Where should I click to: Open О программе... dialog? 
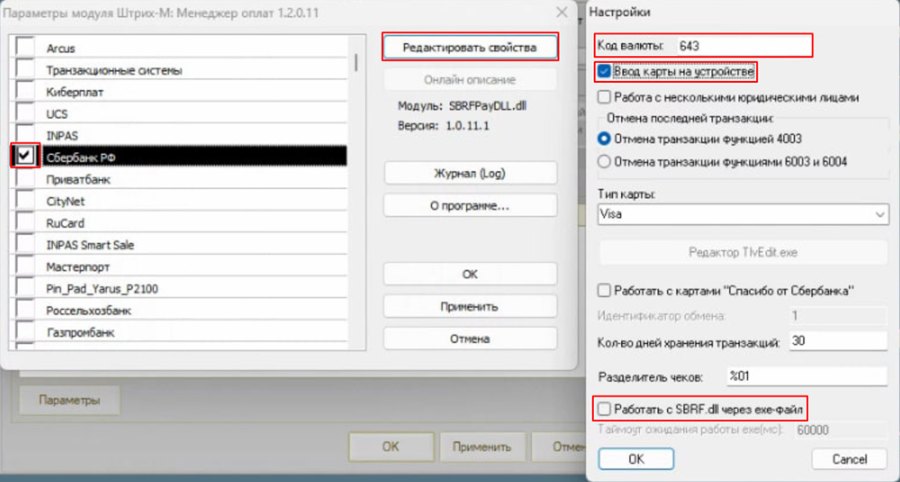[x=470, y=206]
